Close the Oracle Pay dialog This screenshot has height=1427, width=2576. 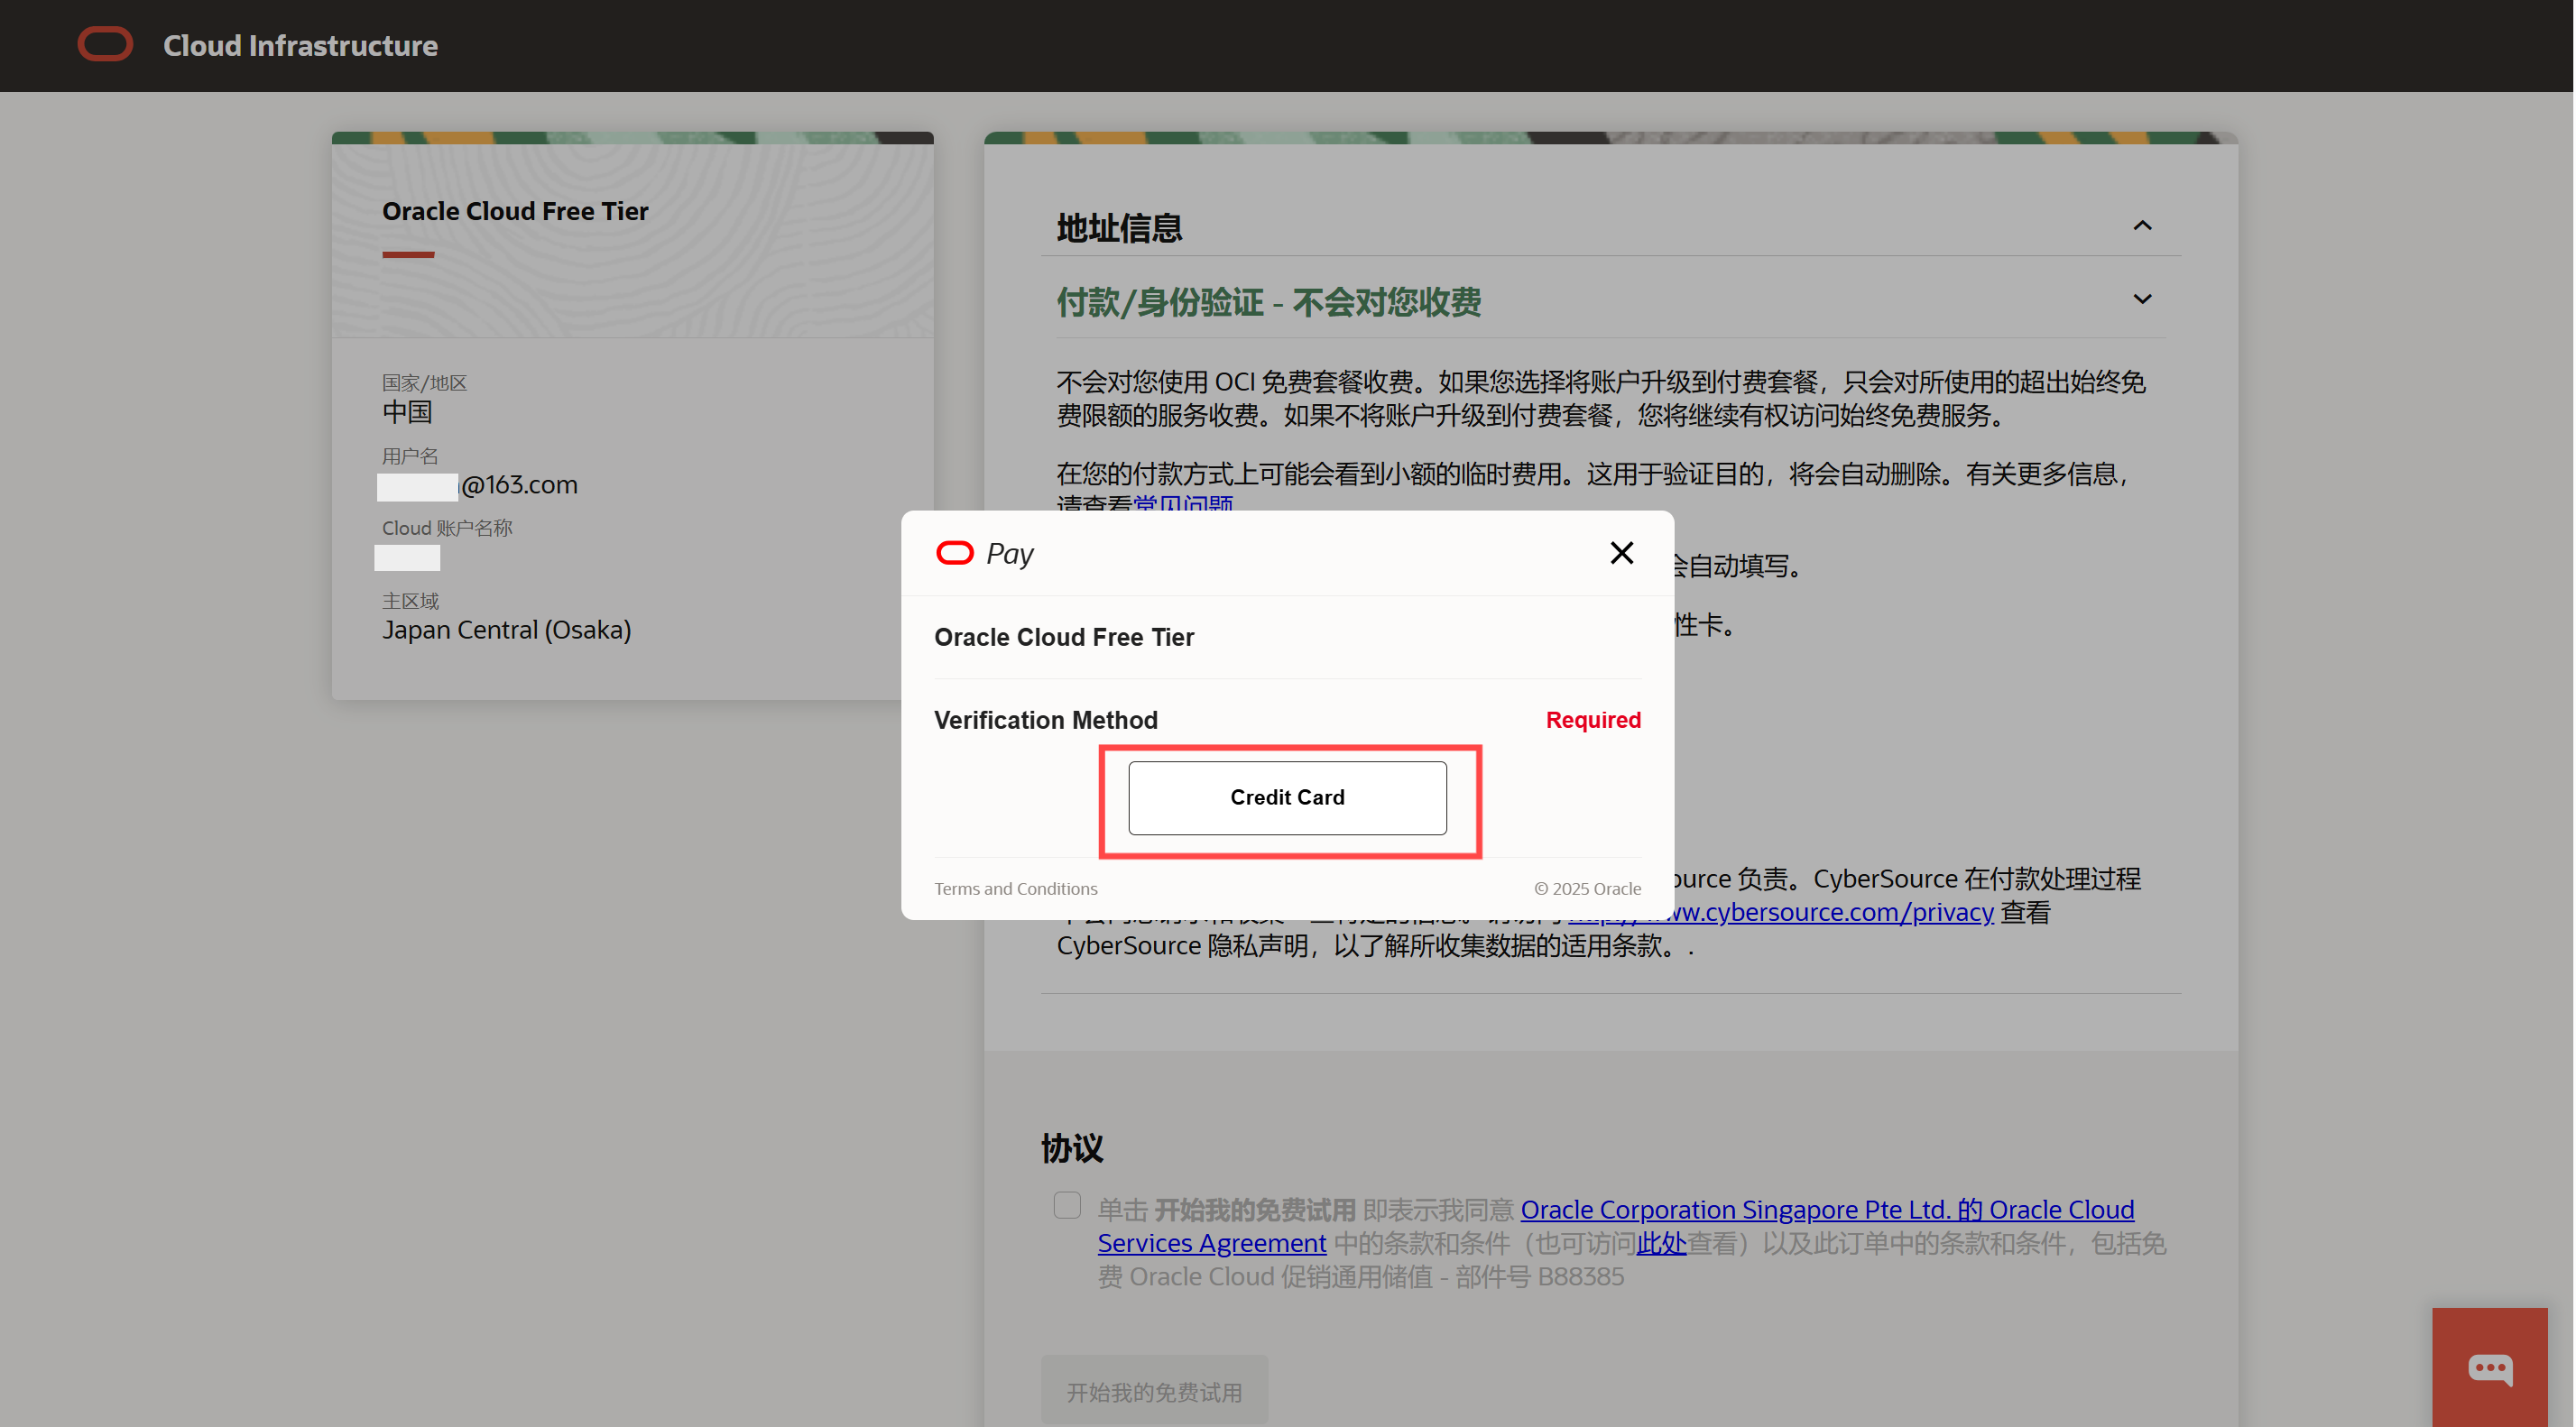(1621, 553)
